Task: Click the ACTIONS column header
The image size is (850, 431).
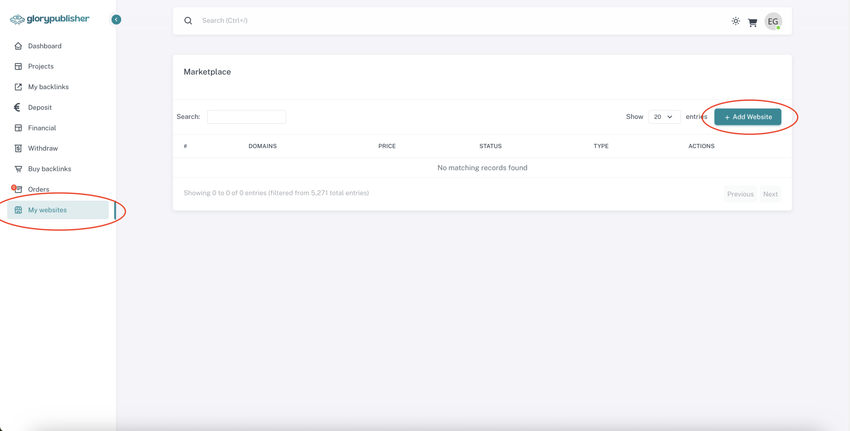Action: (x=701, y=146)
